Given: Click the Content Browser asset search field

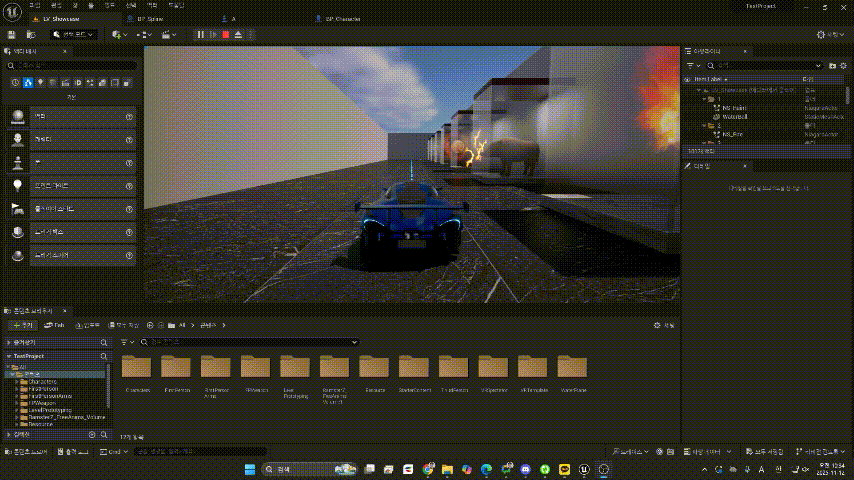Looking at the screenshot, I should point(249,342).
